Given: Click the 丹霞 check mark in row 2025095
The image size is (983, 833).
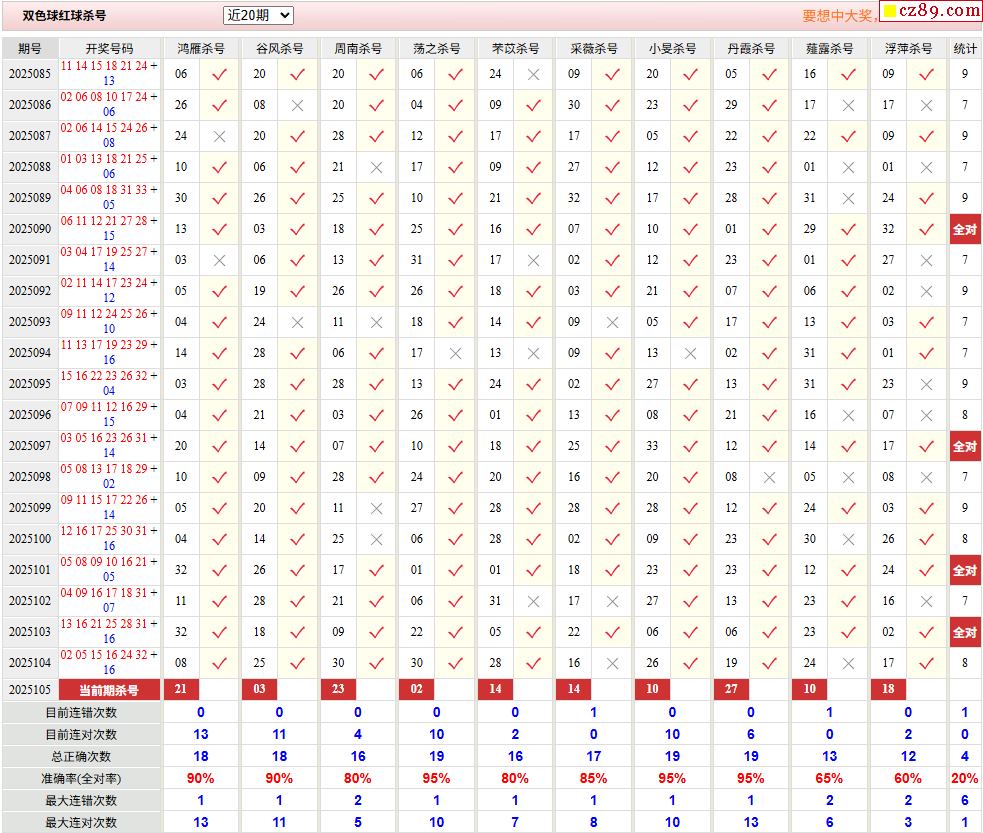Looking at the screenshot, I should pos(769,384).
